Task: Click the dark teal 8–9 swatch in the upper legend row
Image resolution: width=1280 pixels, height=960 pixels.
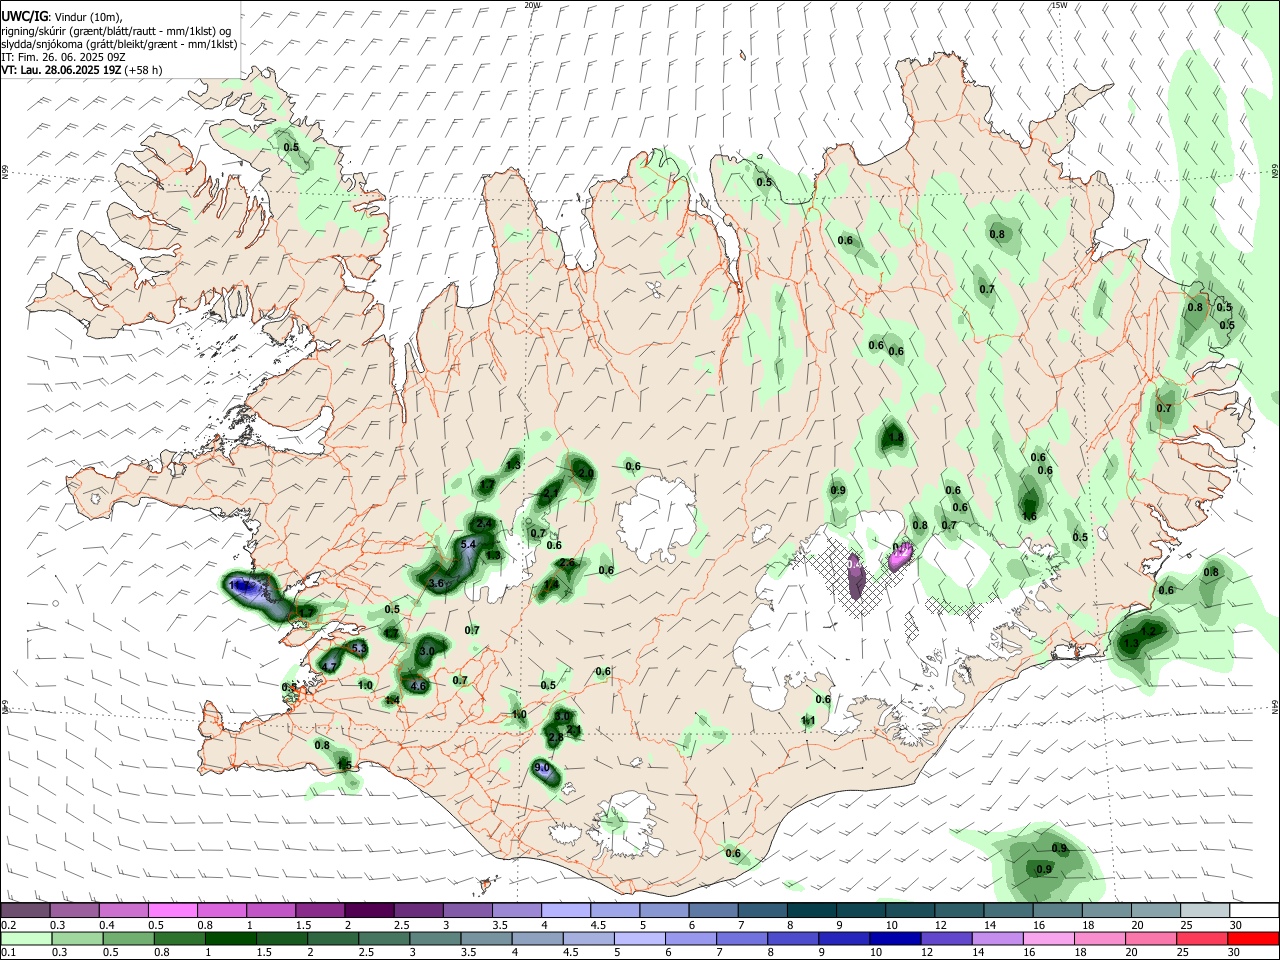Action: [x=811, y=910]
